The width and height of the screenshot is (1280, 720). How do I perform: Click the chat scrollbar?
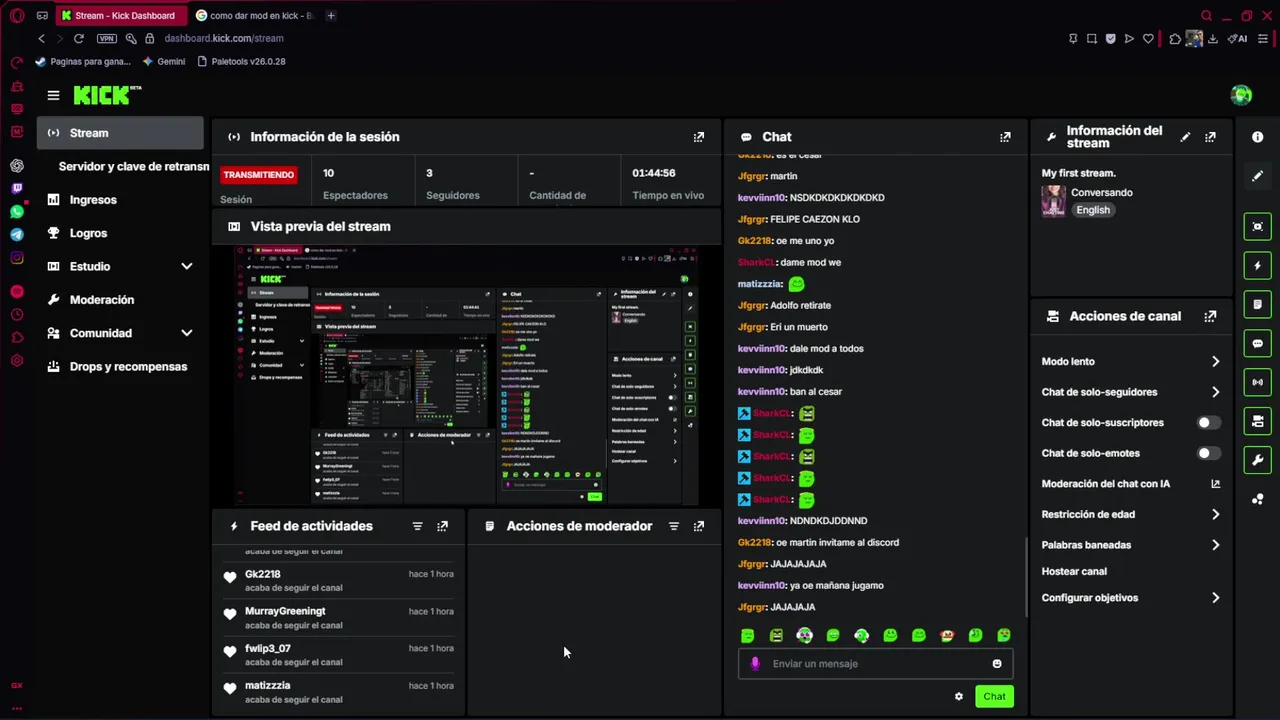click(x=1026, y=577)
